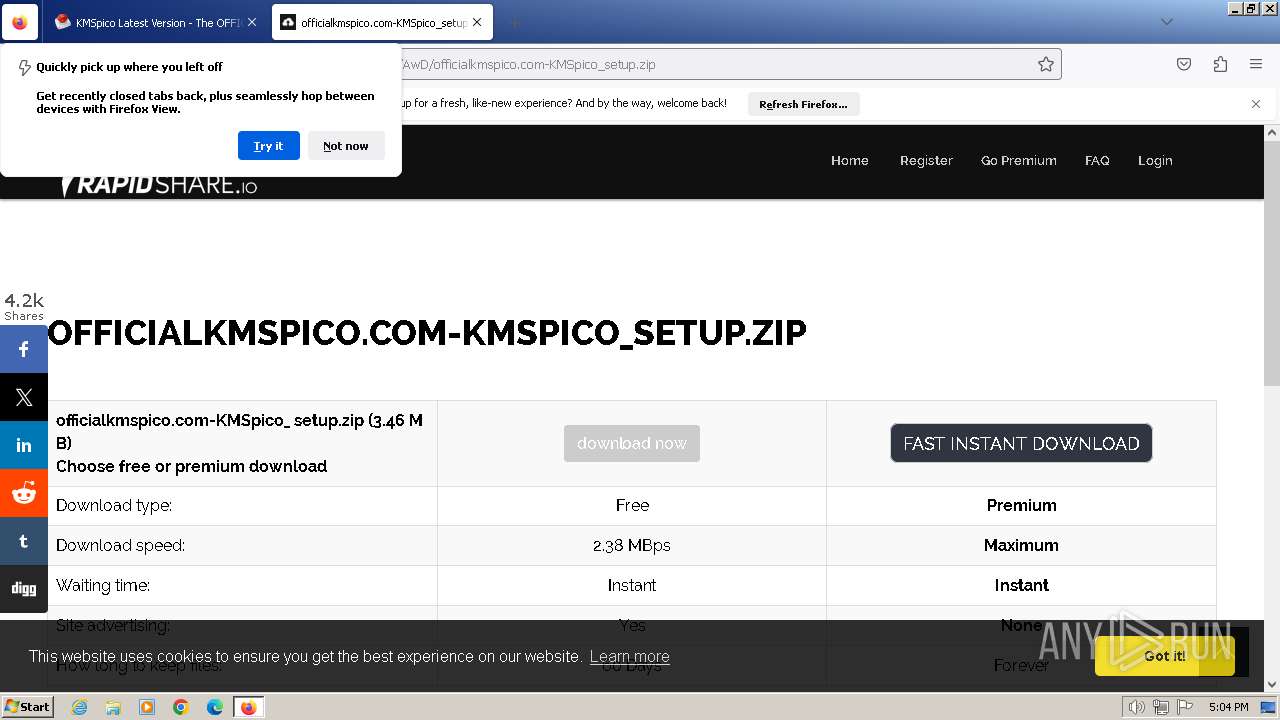Image resolution: width=1280 pixels, height=720 pixels.
Task: Open the Register menu item
Action: pyautogui.click(x=926, y=160)
